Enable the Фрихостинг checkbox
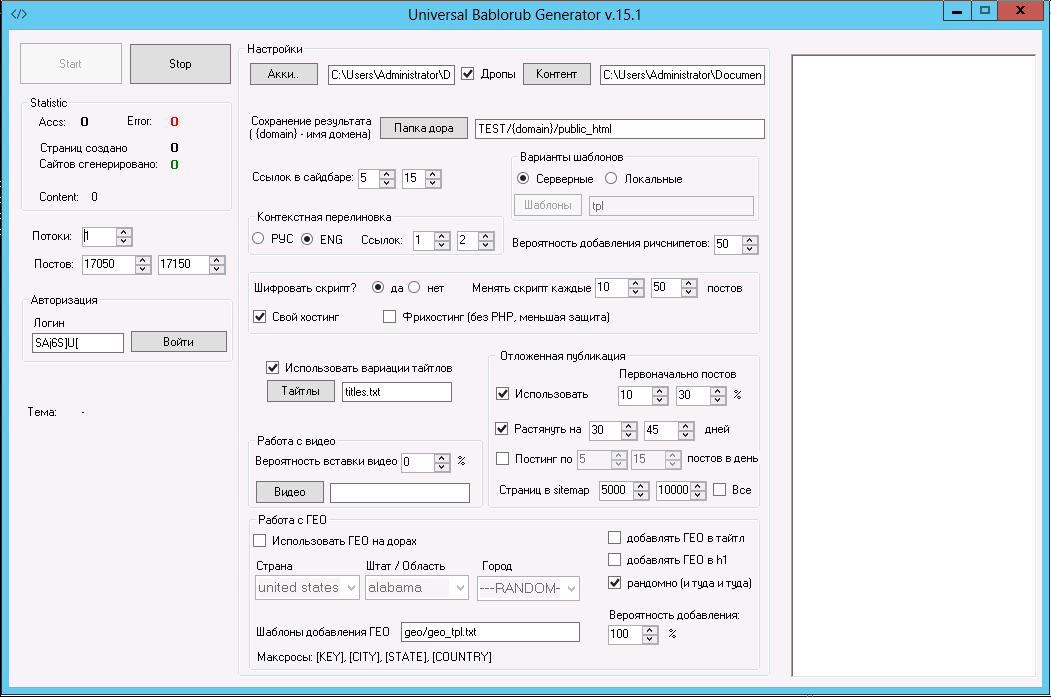Image resolution: width=1051 pixels, height=697 pixels. pos(389,316)
